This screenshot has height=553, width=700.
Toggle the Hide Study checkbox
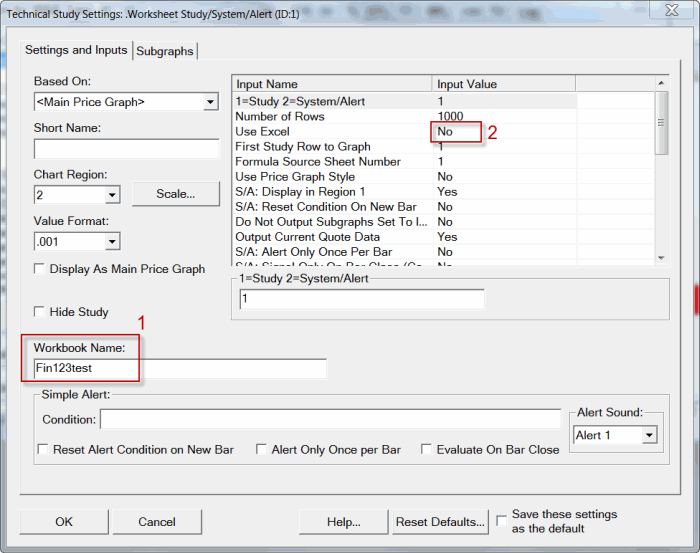point(40,312)
